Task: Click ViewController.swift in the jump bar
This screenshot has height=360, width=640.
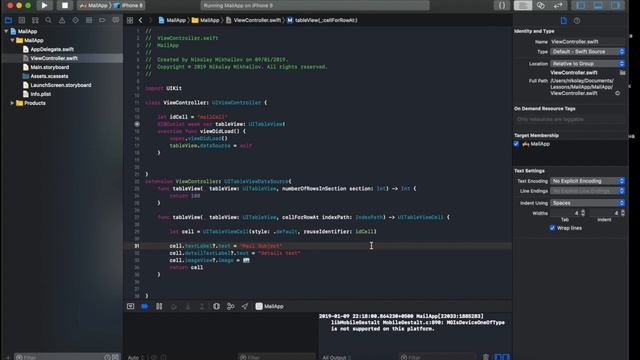Action: click(253, 20)
